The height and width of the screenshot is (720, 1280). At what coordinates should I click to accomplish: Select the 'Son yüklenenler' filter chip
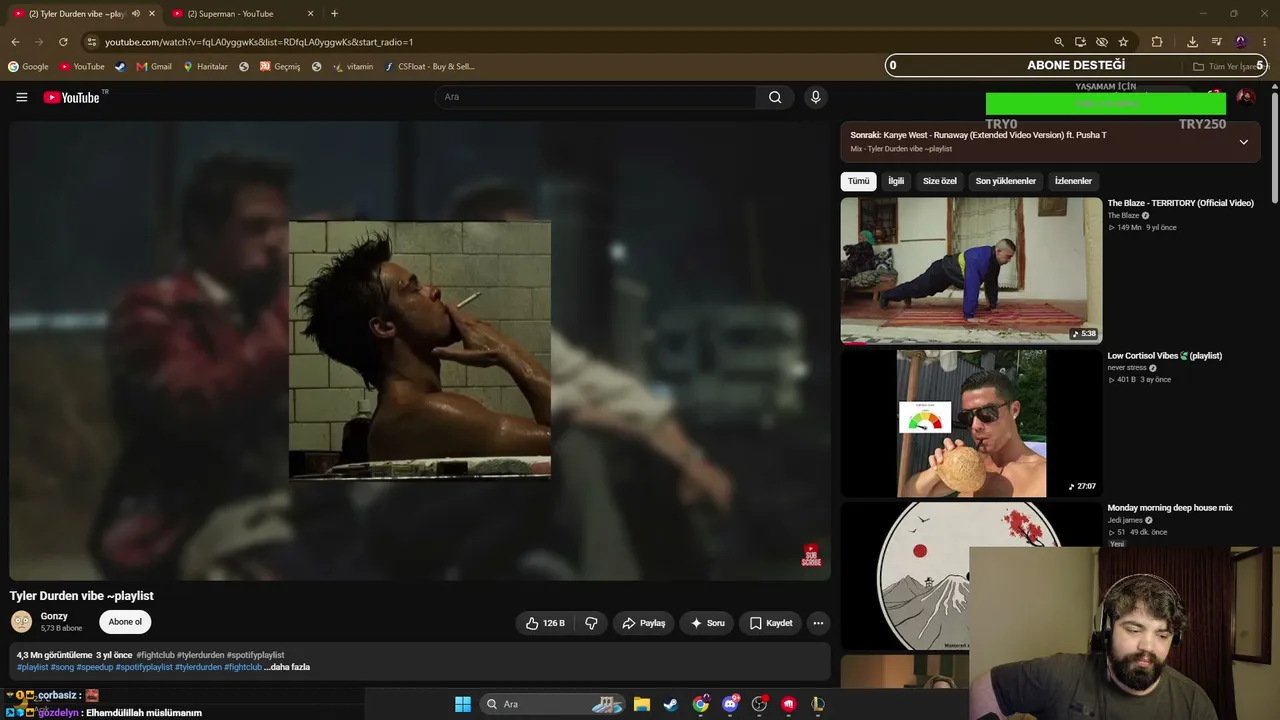click(1006, 181)
